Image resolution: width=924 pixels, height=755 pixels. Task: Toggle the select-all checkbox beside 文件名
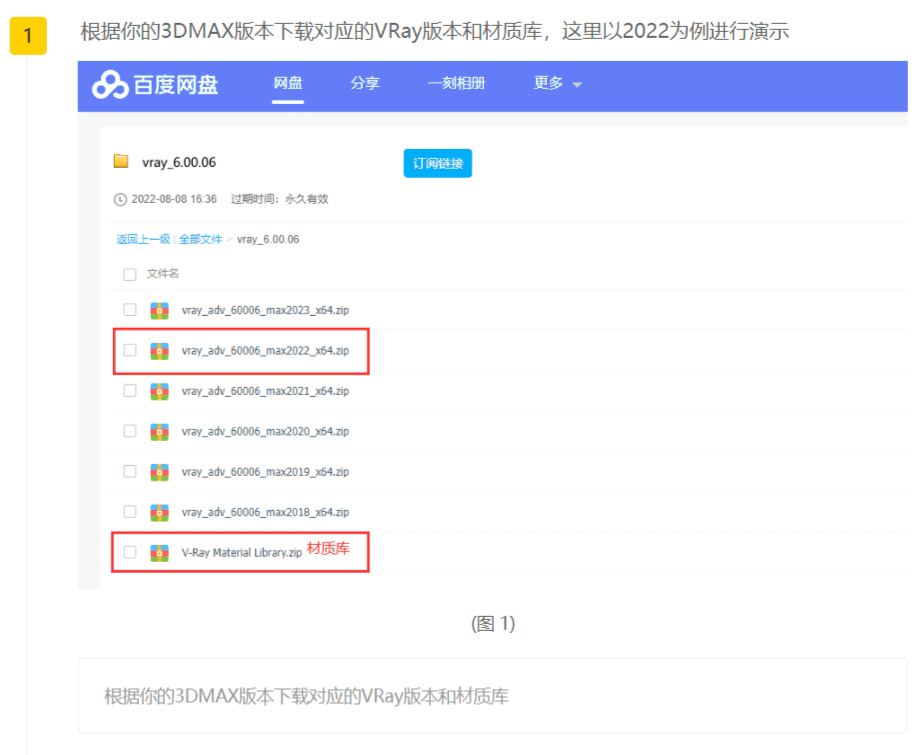(130, 274)
